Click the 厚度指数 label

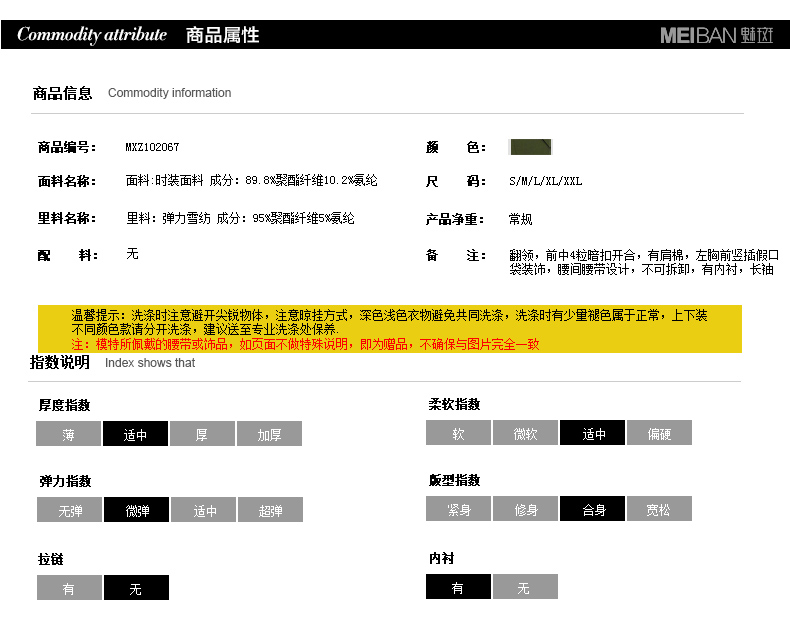click(x=64, y=405)
